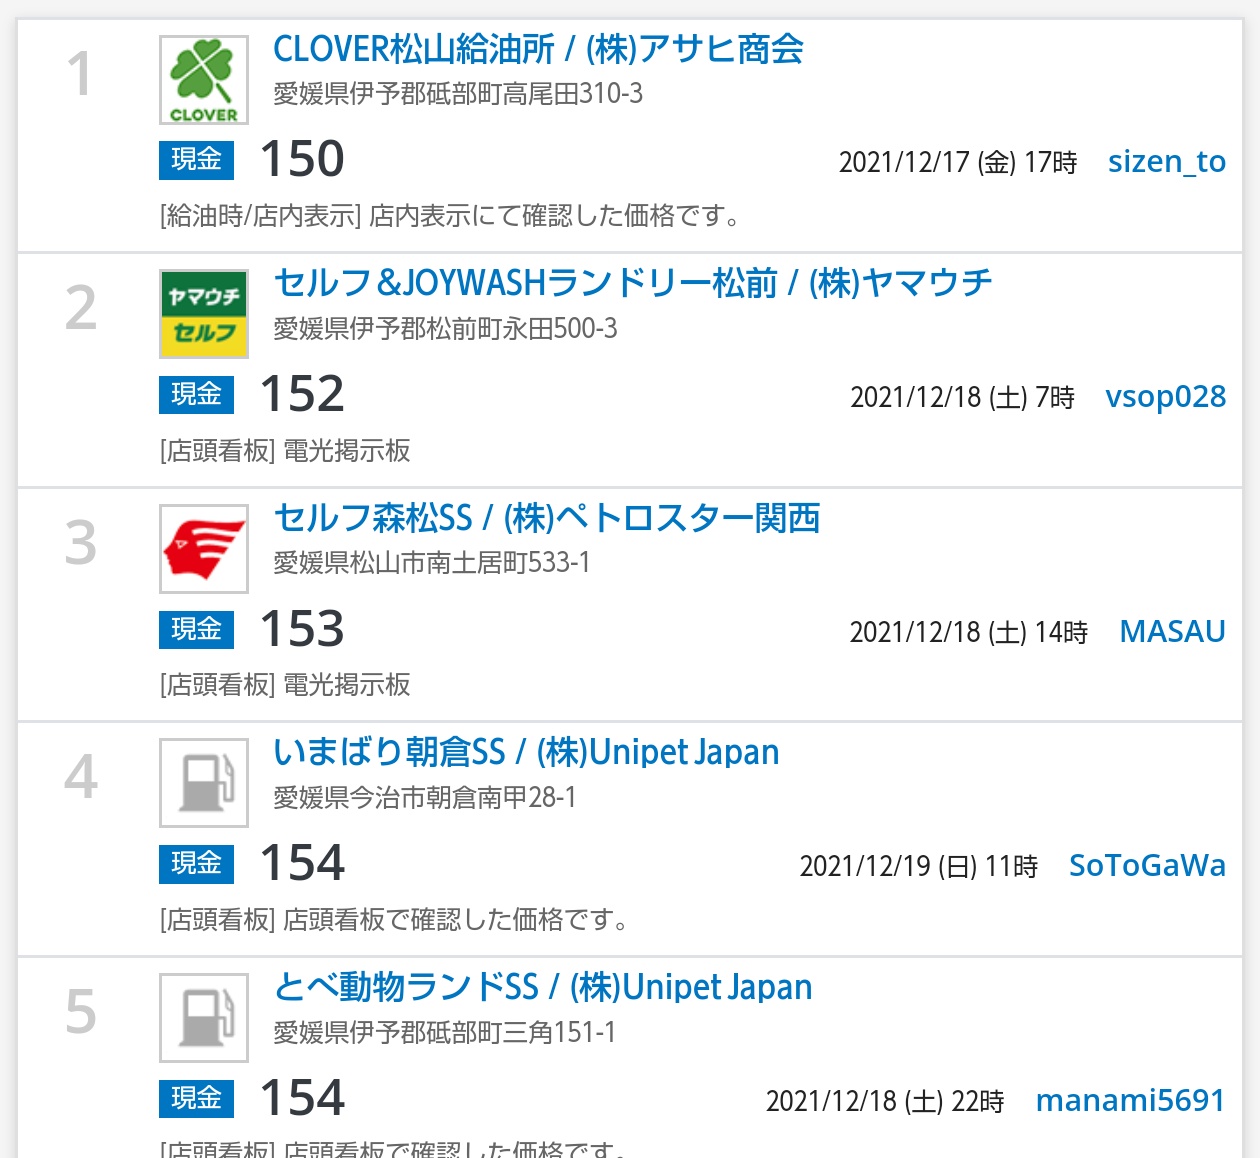
Task: Click 現金 badge in rank 4 entry
Action: (x=196, y=863)
